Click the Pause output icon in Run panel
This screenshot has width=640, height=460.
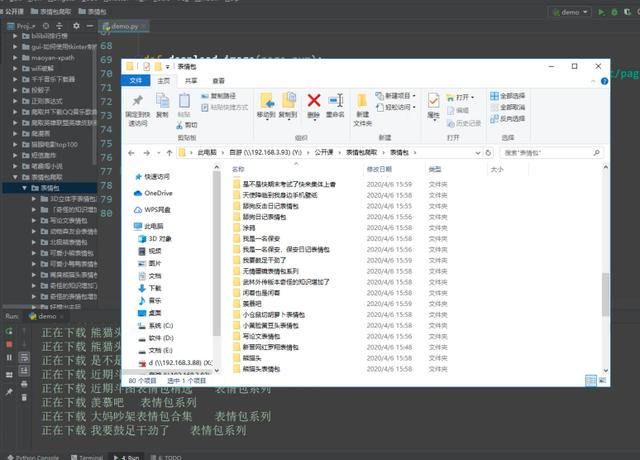tap(9, 358)
